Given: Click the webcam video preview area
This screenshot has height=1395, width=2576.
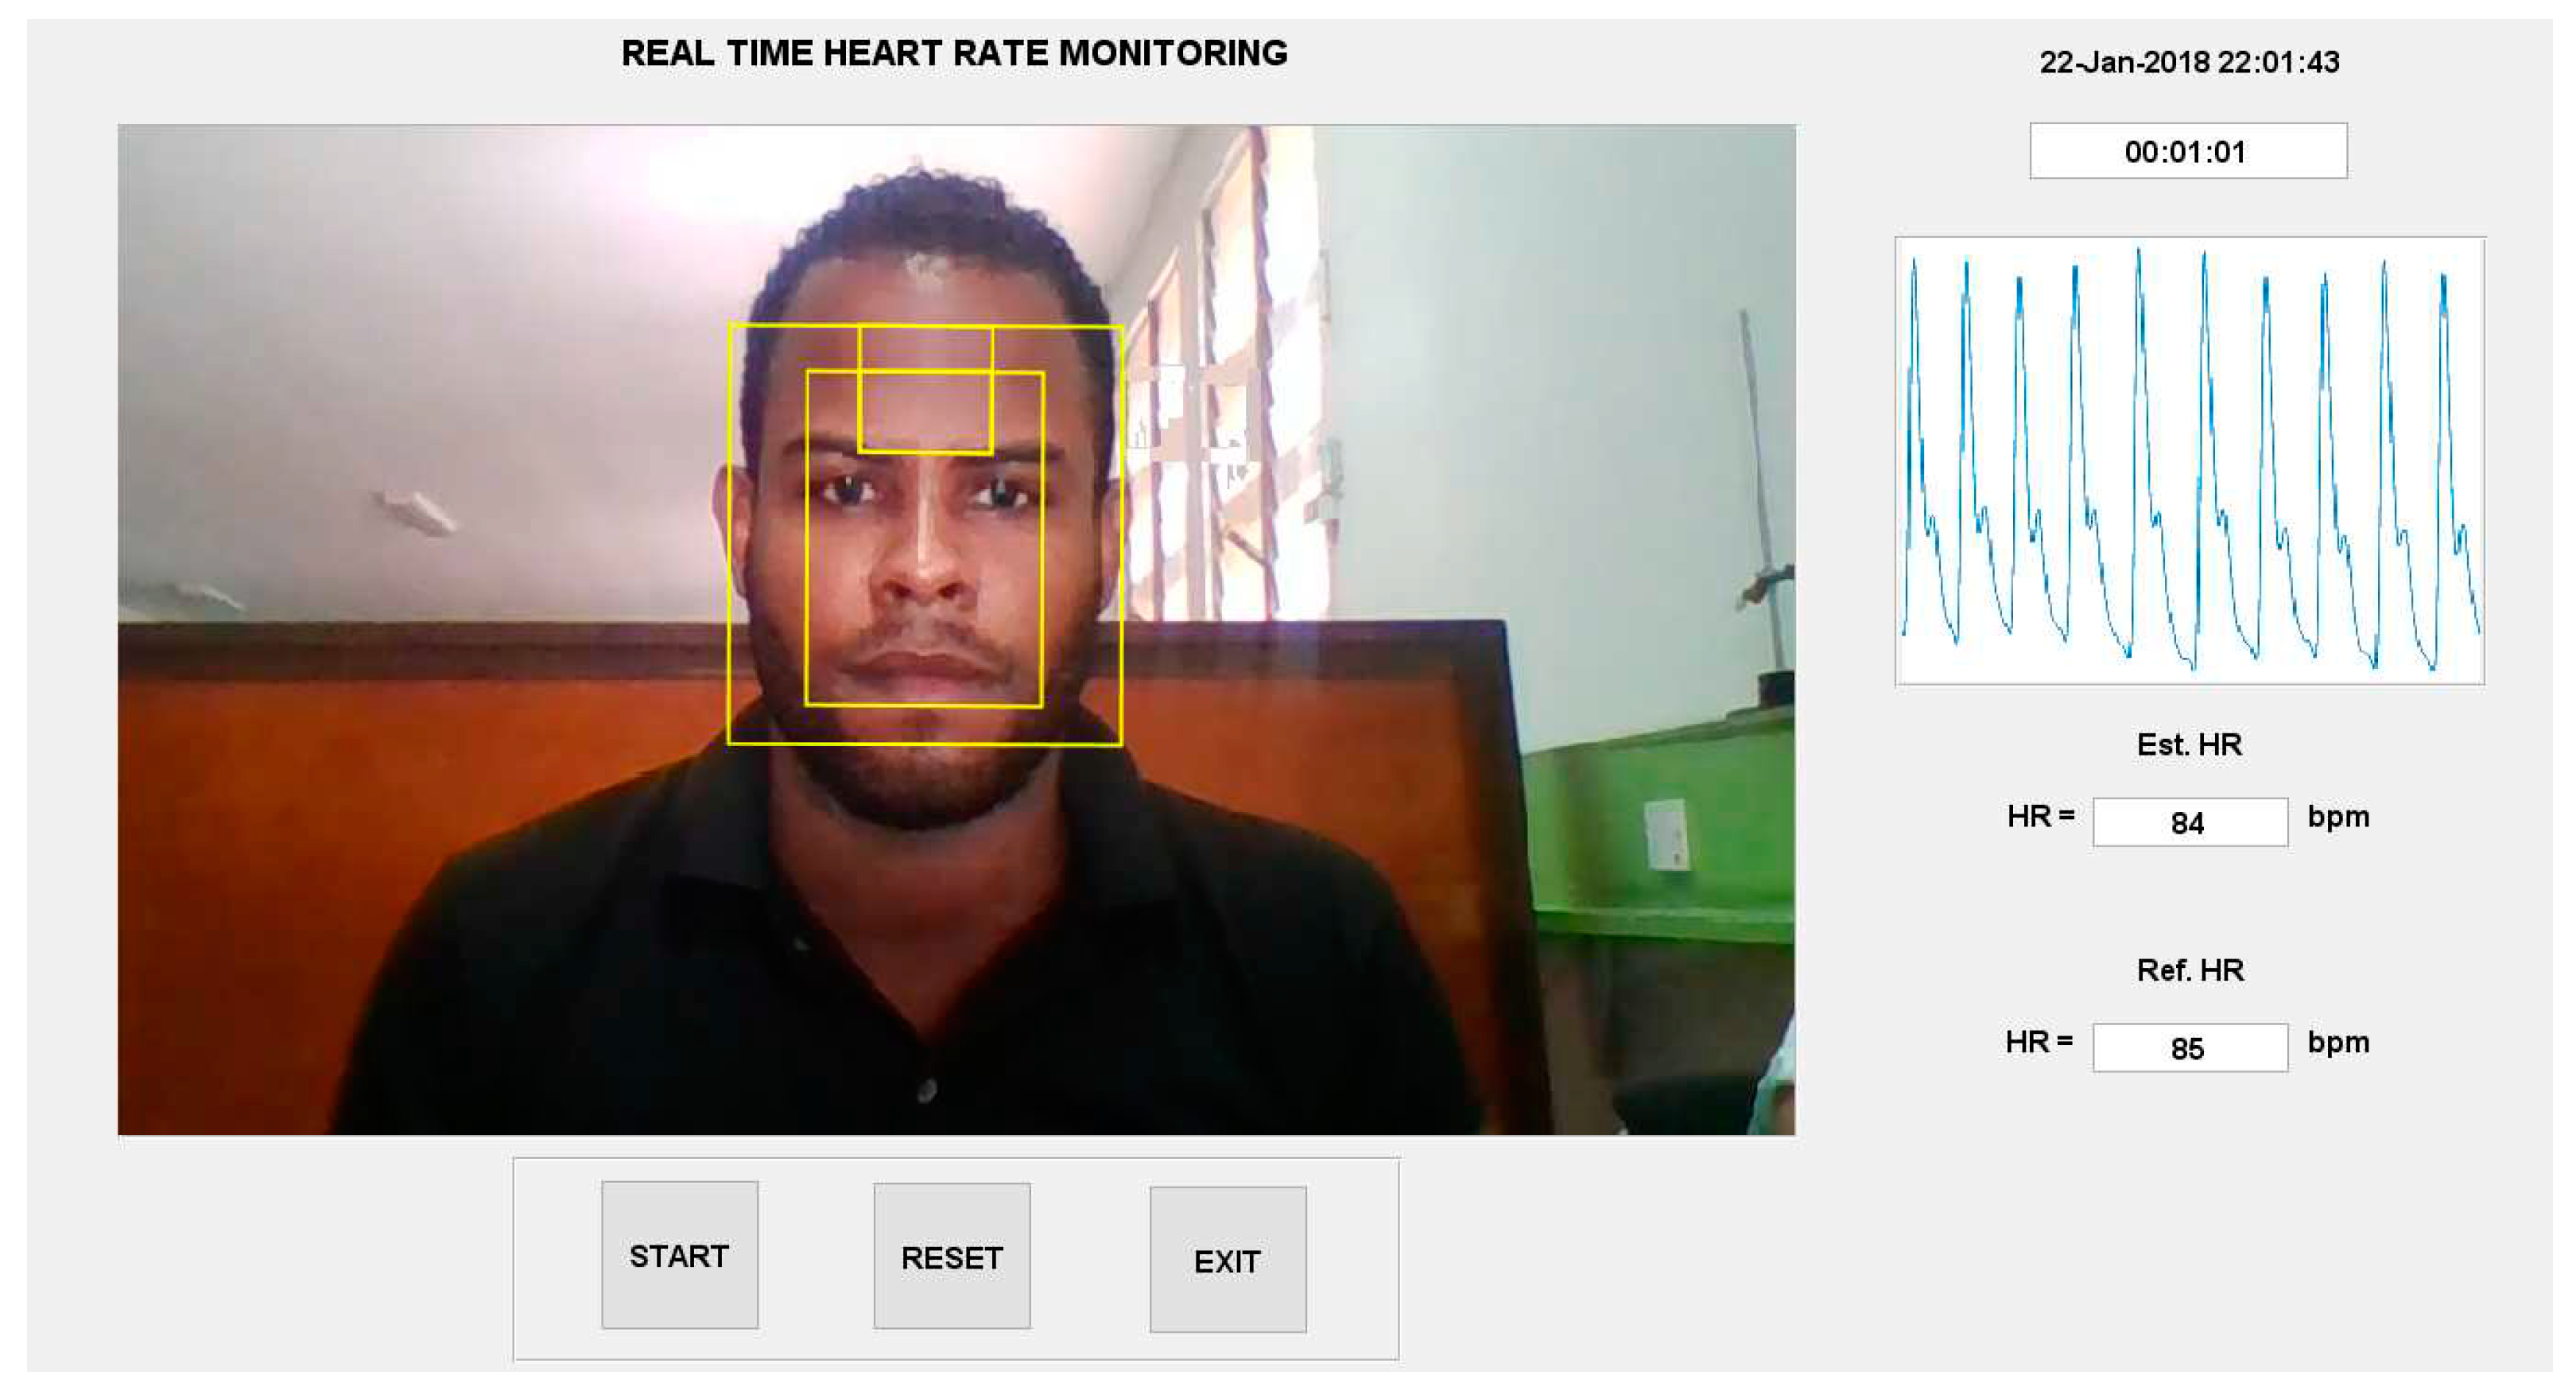Looking at the screenshot, I should point(956,629).
